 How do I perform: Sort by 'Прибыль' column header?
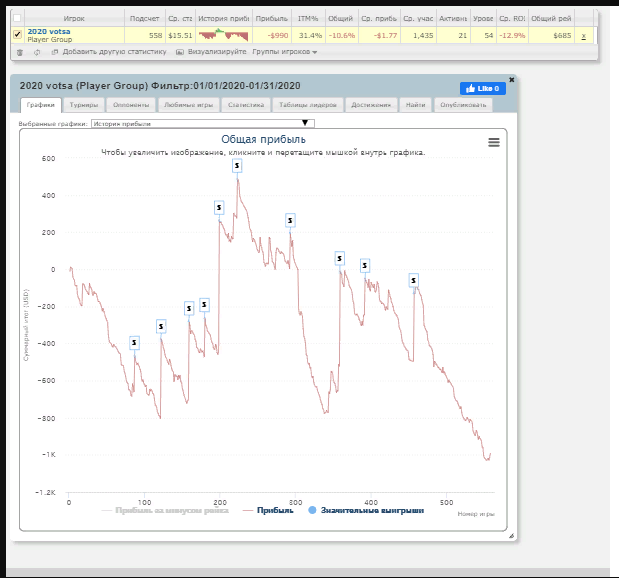click(x=272, y=19)
